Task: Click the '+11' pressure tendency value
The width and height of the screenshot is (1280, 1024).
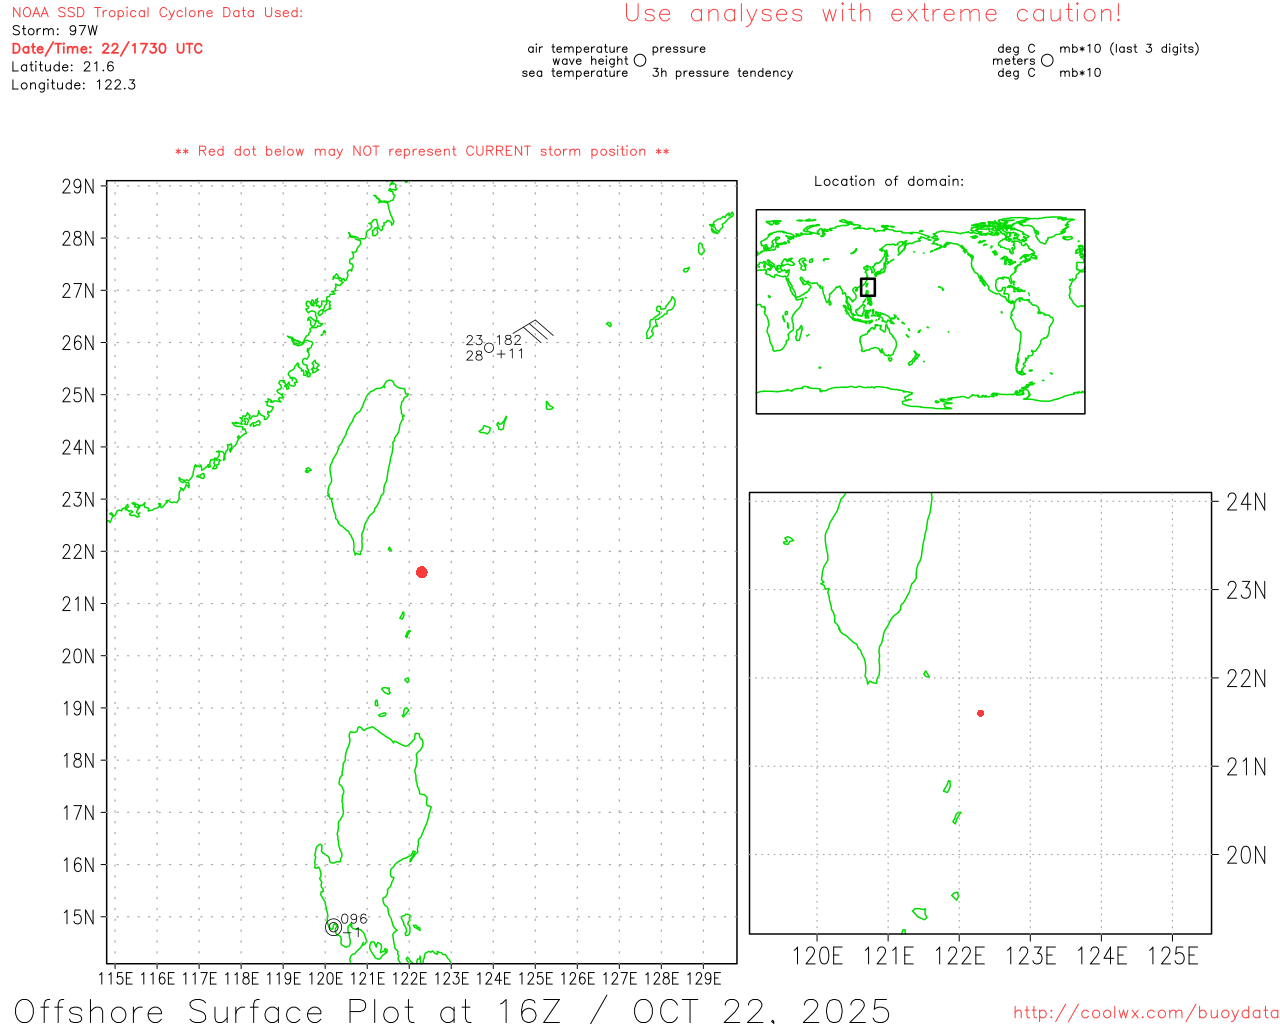Action: click(x=511, y=354)
